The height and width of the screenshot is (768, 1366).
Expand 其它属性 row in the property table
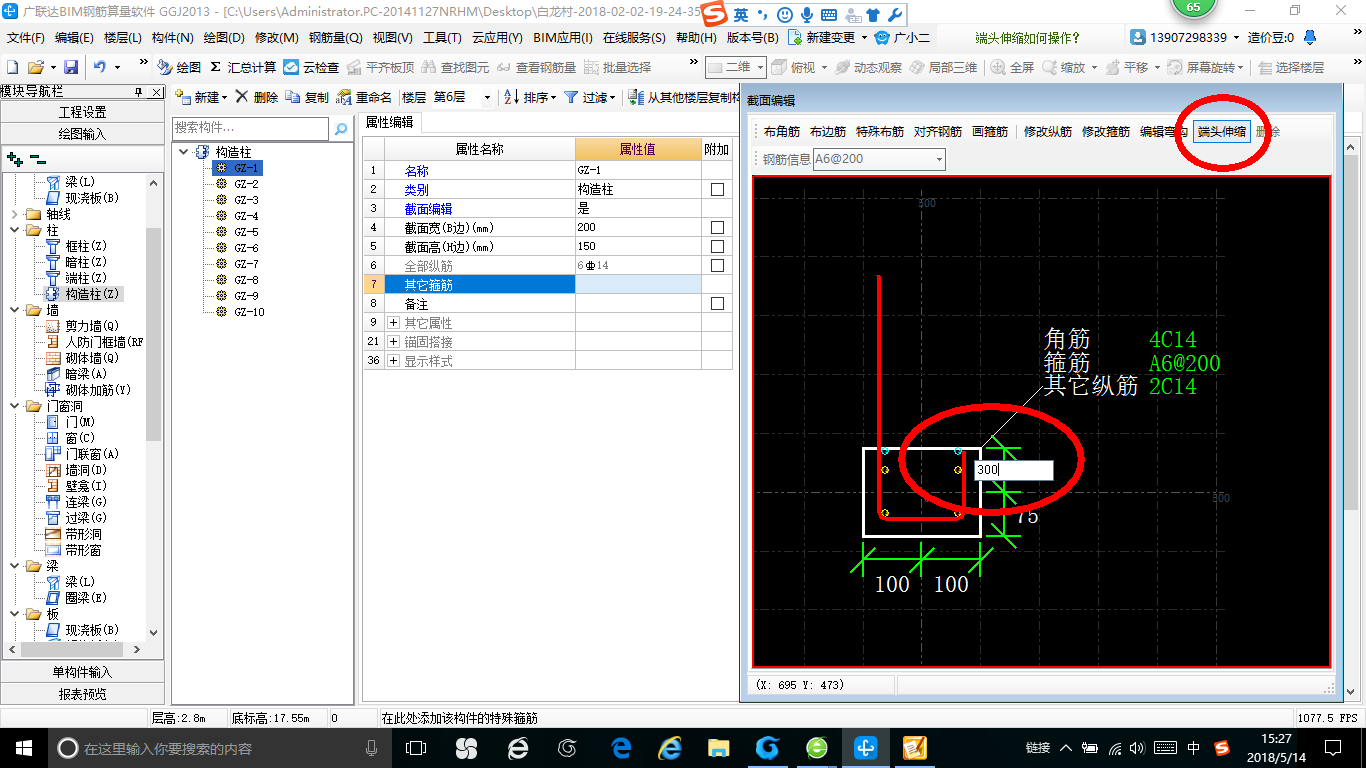[x=393, y=323]
